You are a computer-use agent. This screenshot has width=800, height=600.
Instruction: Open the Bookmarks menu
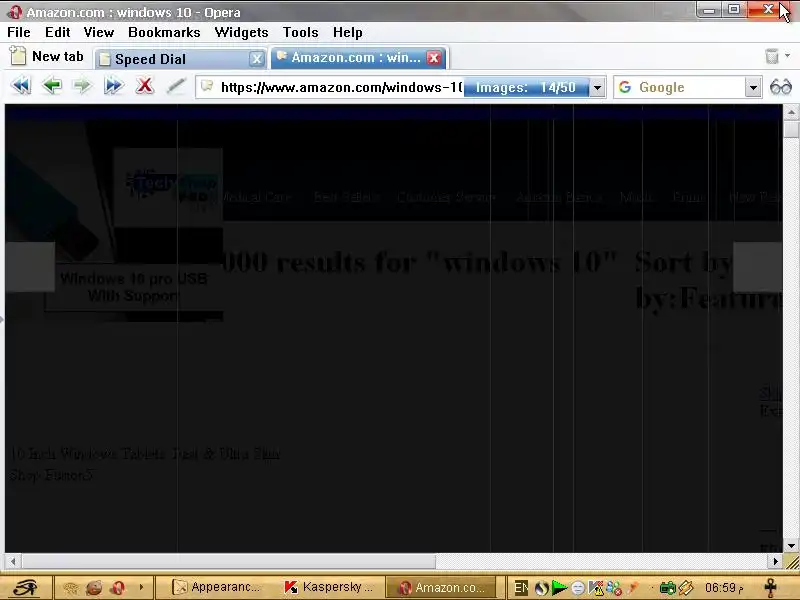tap(164, 32)
